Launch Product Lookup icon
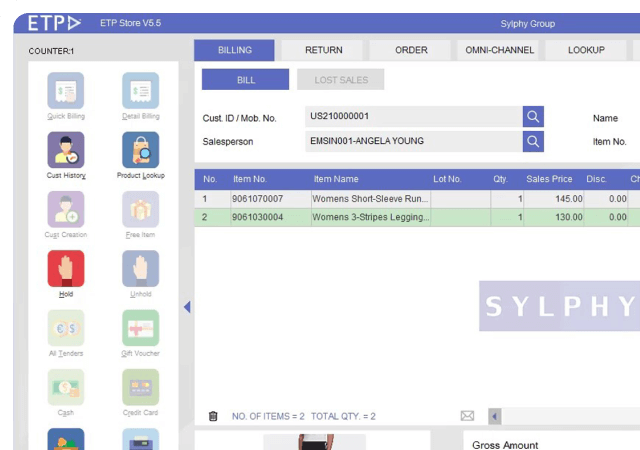 [x=140, y=149]
